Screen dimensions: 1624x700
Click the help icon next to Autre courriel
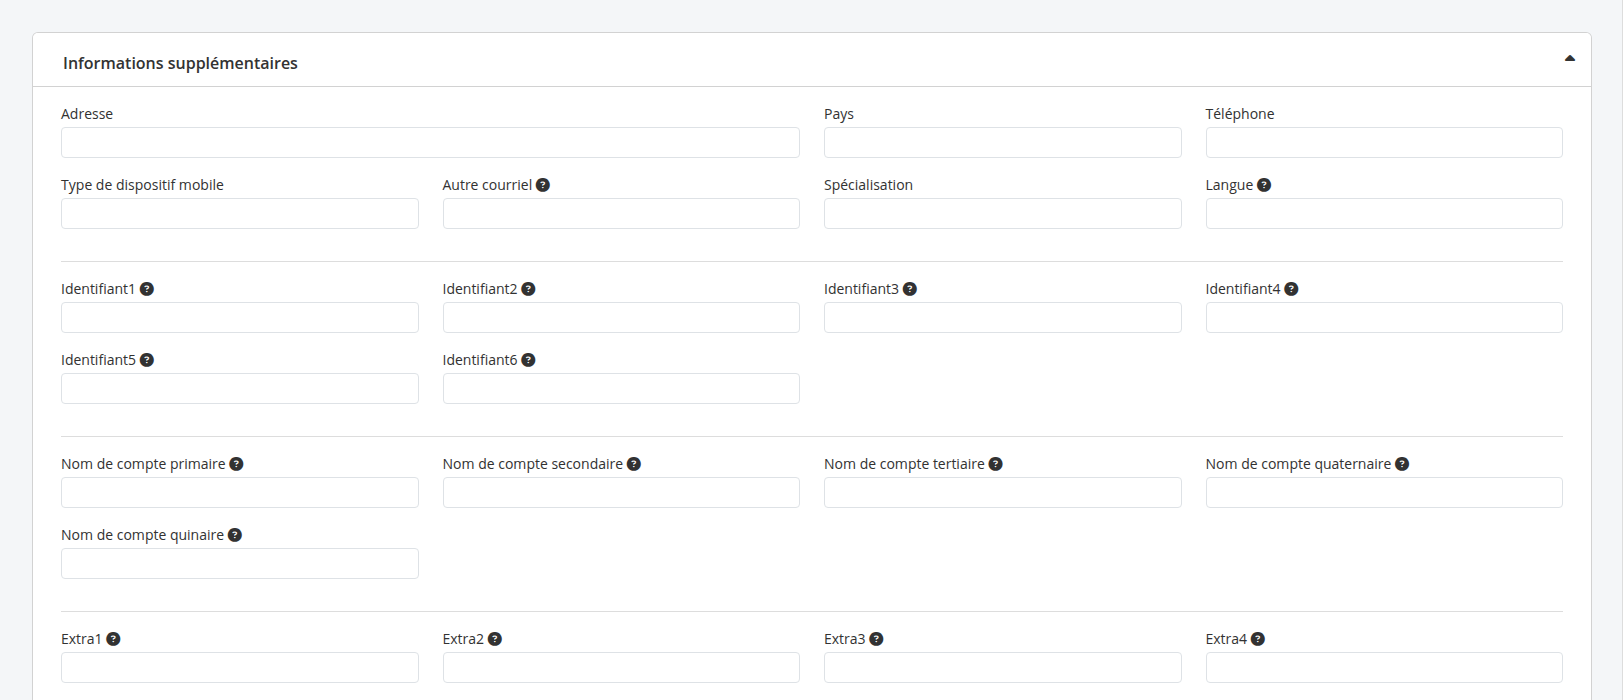pos(543,185)
